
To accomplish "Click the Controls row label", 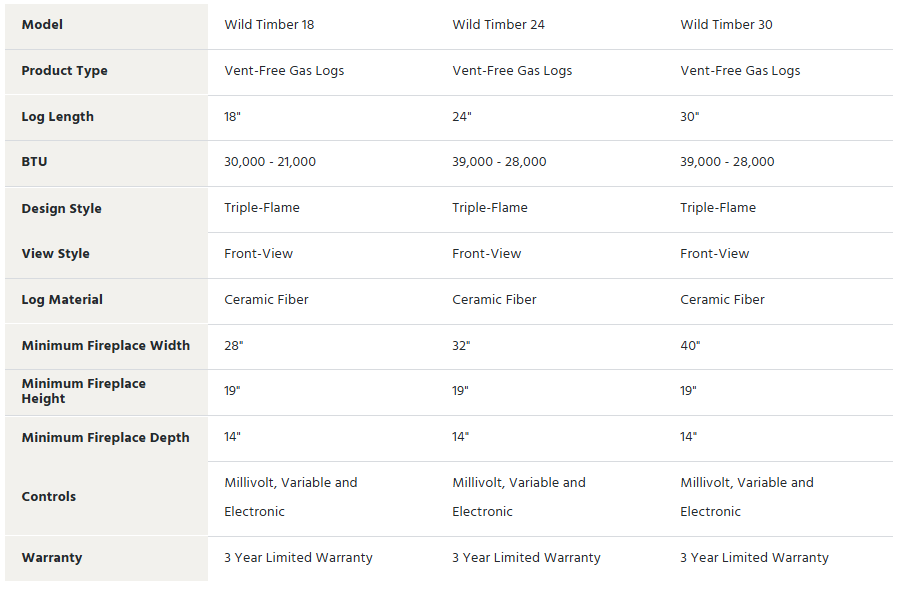I will [x=49, y=497].
